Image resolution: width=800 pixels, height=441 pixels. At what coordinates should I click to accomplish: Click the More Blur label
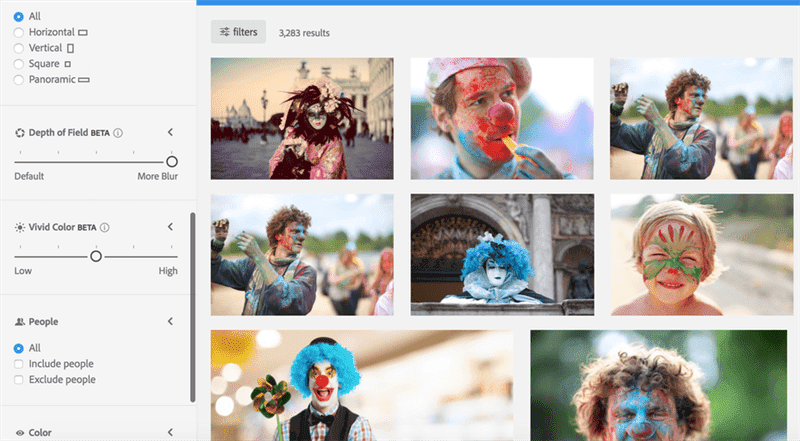click(x=157, y=176)
